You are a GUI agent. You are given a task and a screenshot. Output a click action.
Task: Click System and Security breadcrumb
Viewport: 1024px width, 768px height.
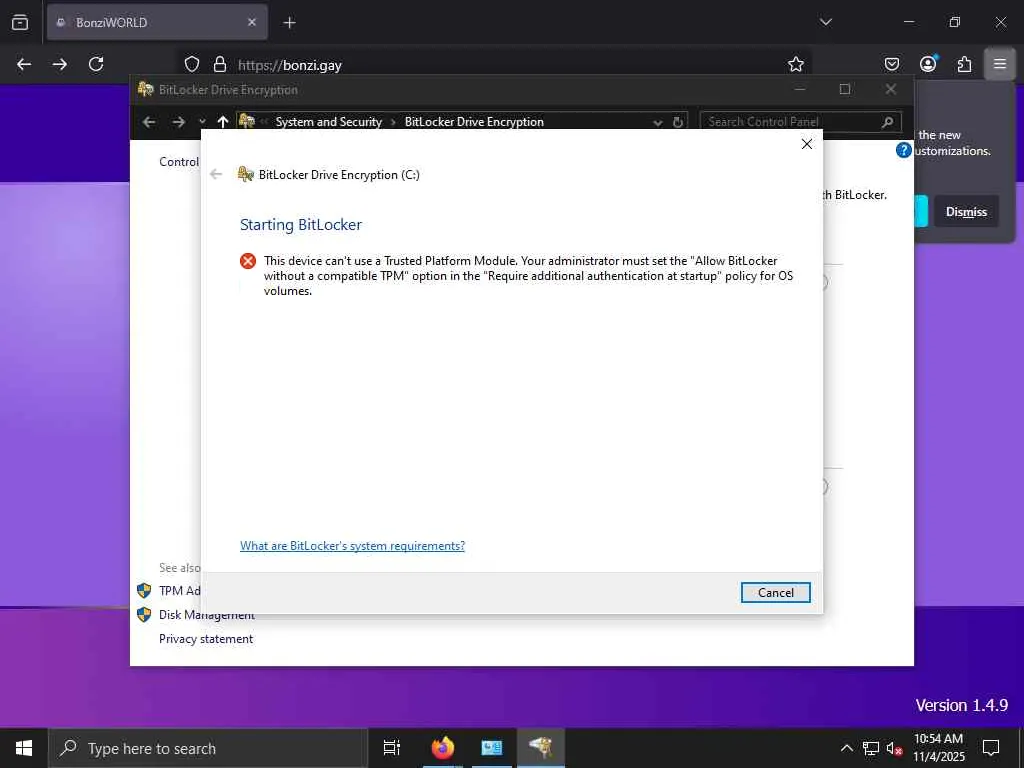pyautogui.click(x=328, y=122)
